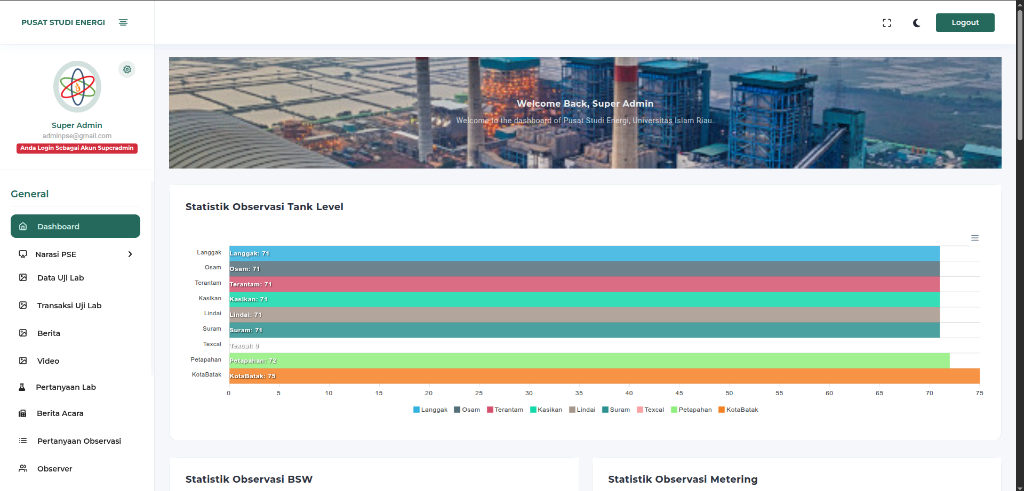The image size is (1024, 491).
Task: Enter fullscreen mode via header icon
Action: (x=886, y=23)
